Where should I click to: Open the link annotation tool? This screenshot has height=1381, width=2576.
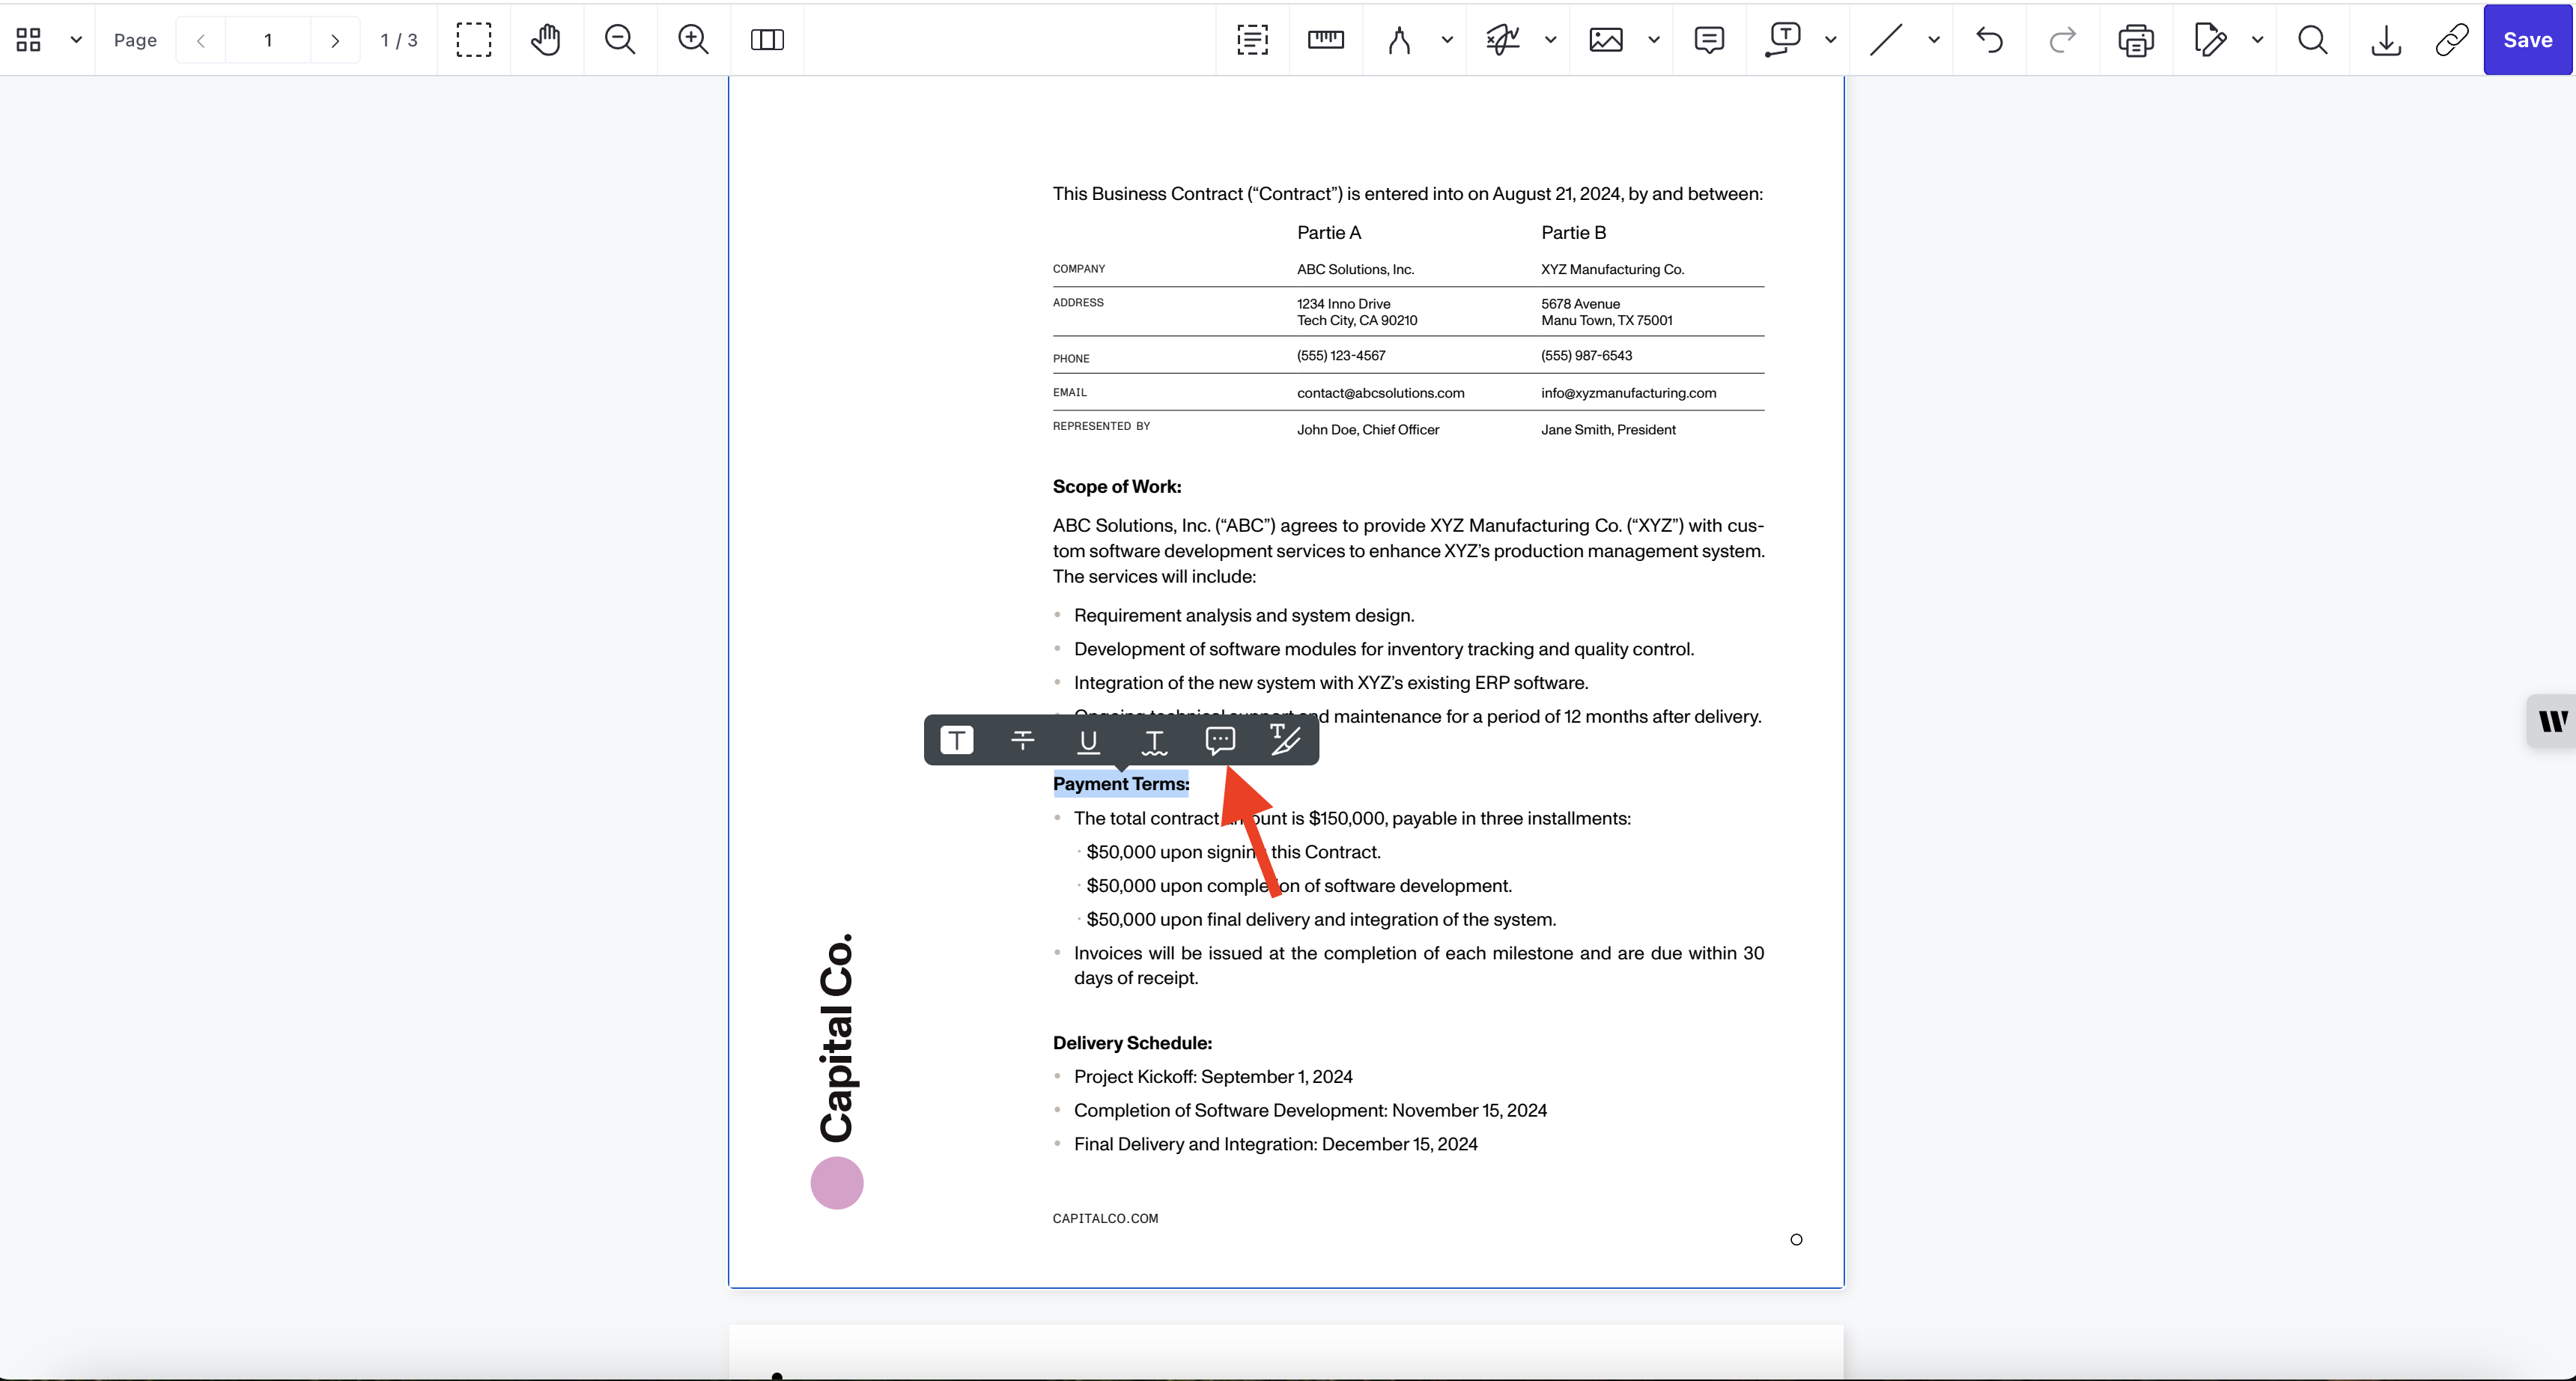pyautogui.click(x=2452, y=40)
